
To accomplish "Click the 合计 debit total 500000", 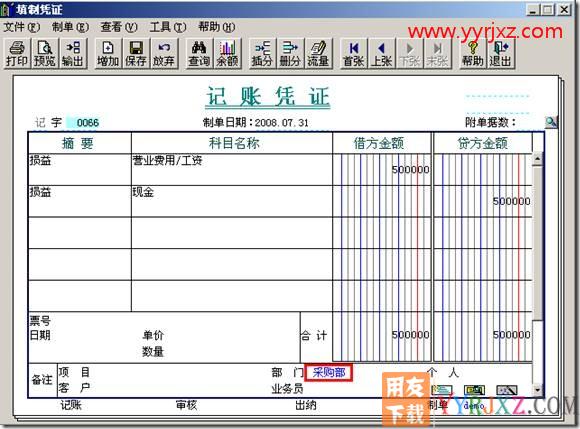I will [410, 335].
